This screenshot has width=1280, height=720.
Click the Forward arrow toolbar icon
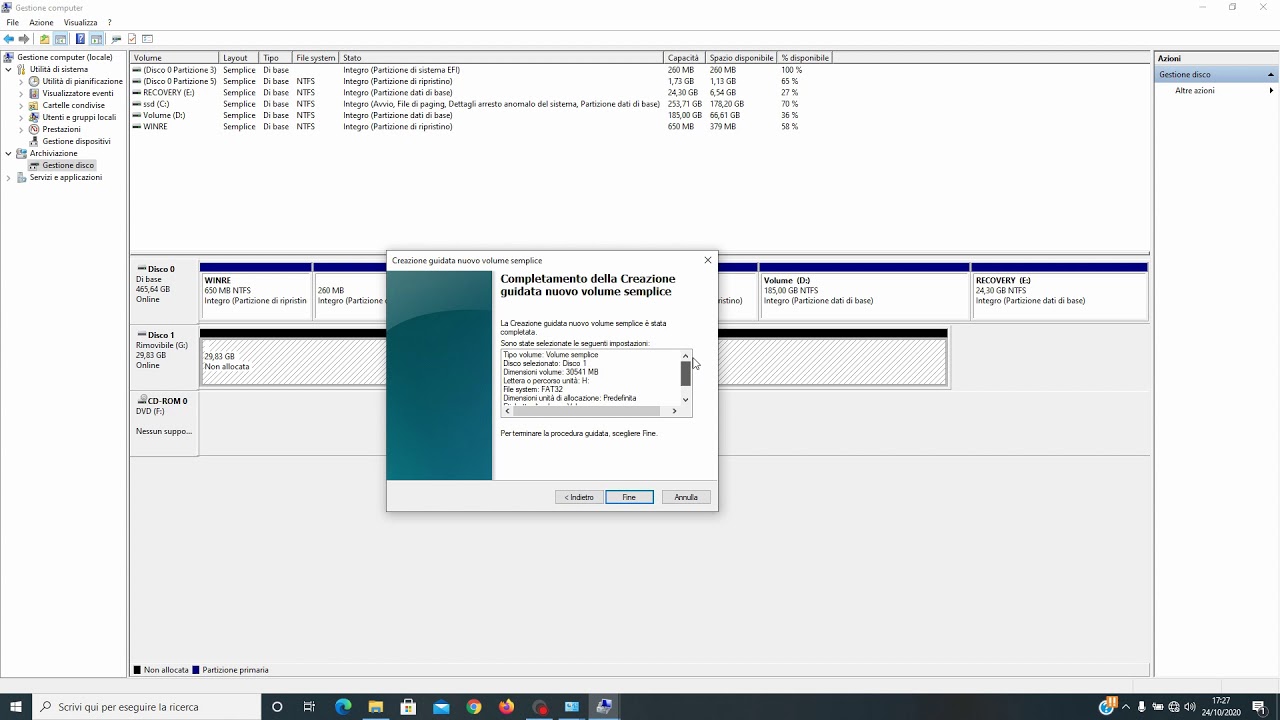pyautogui.click(x=24, y=39)
